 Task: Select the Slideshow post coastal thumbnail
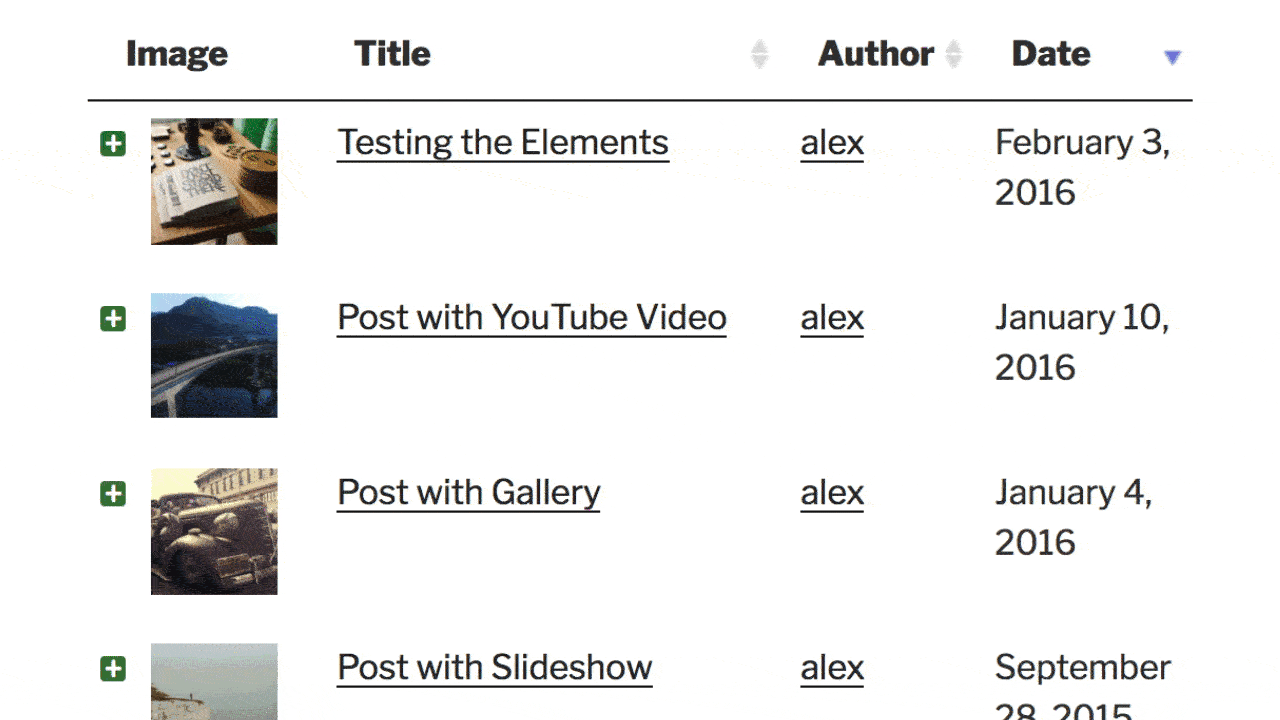(214, 681)
